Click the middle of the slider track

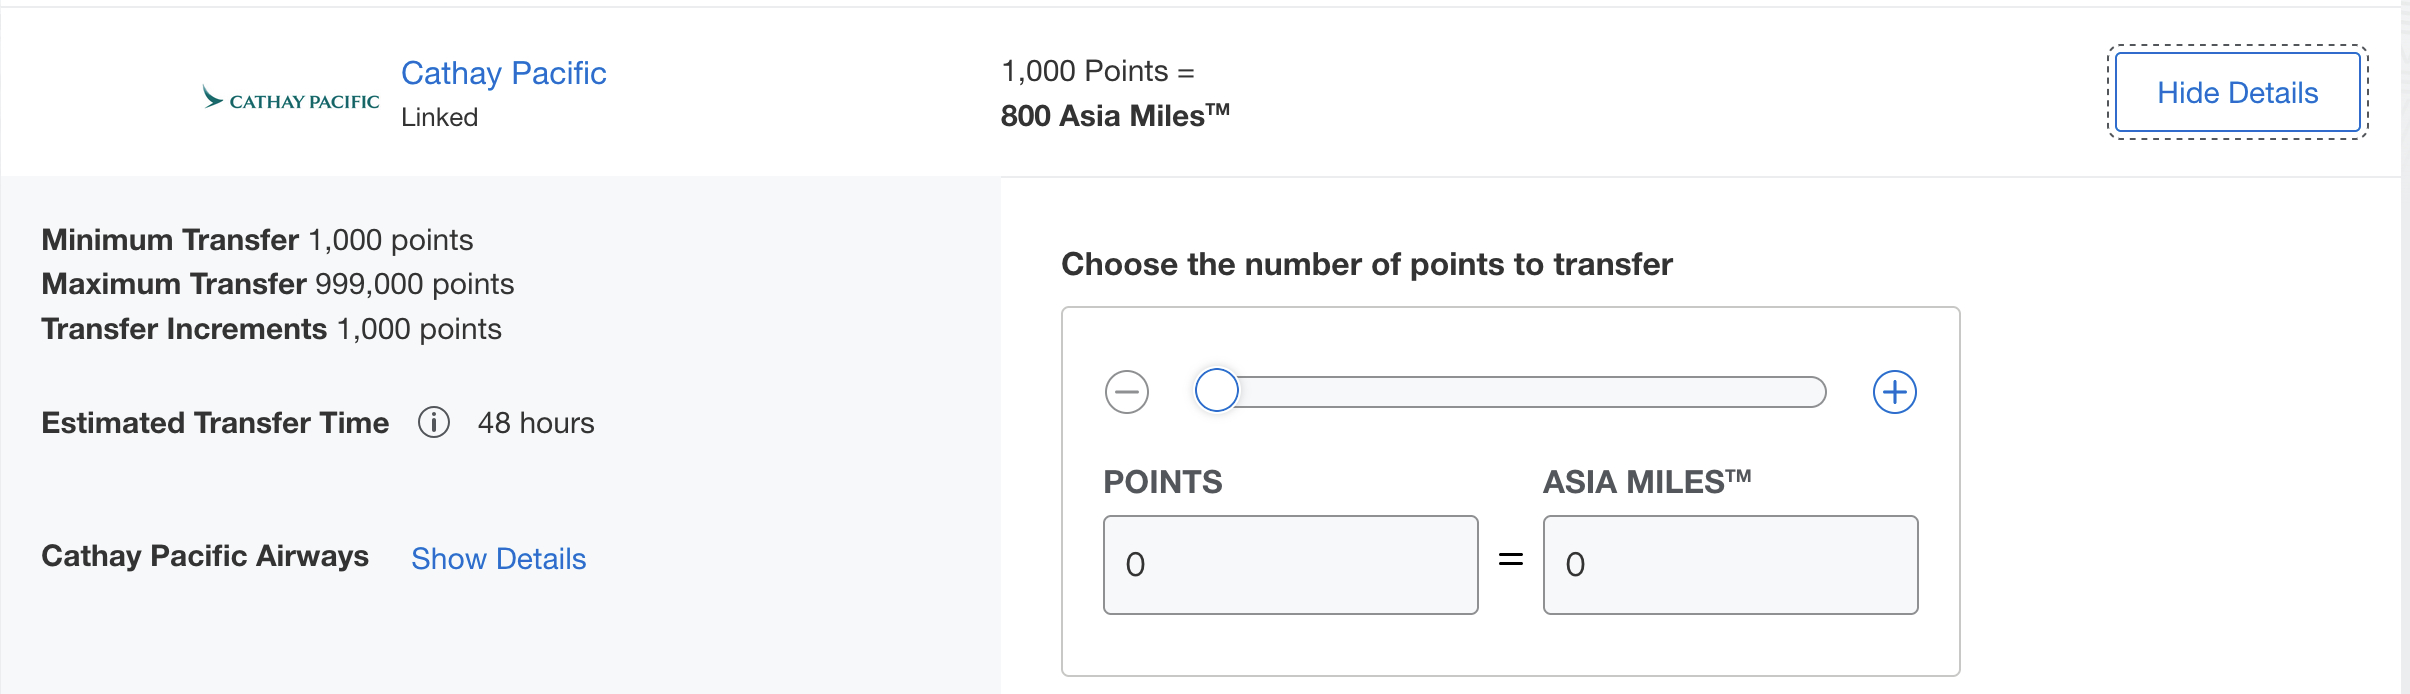pyautogui.click(x=1520, y=392)
